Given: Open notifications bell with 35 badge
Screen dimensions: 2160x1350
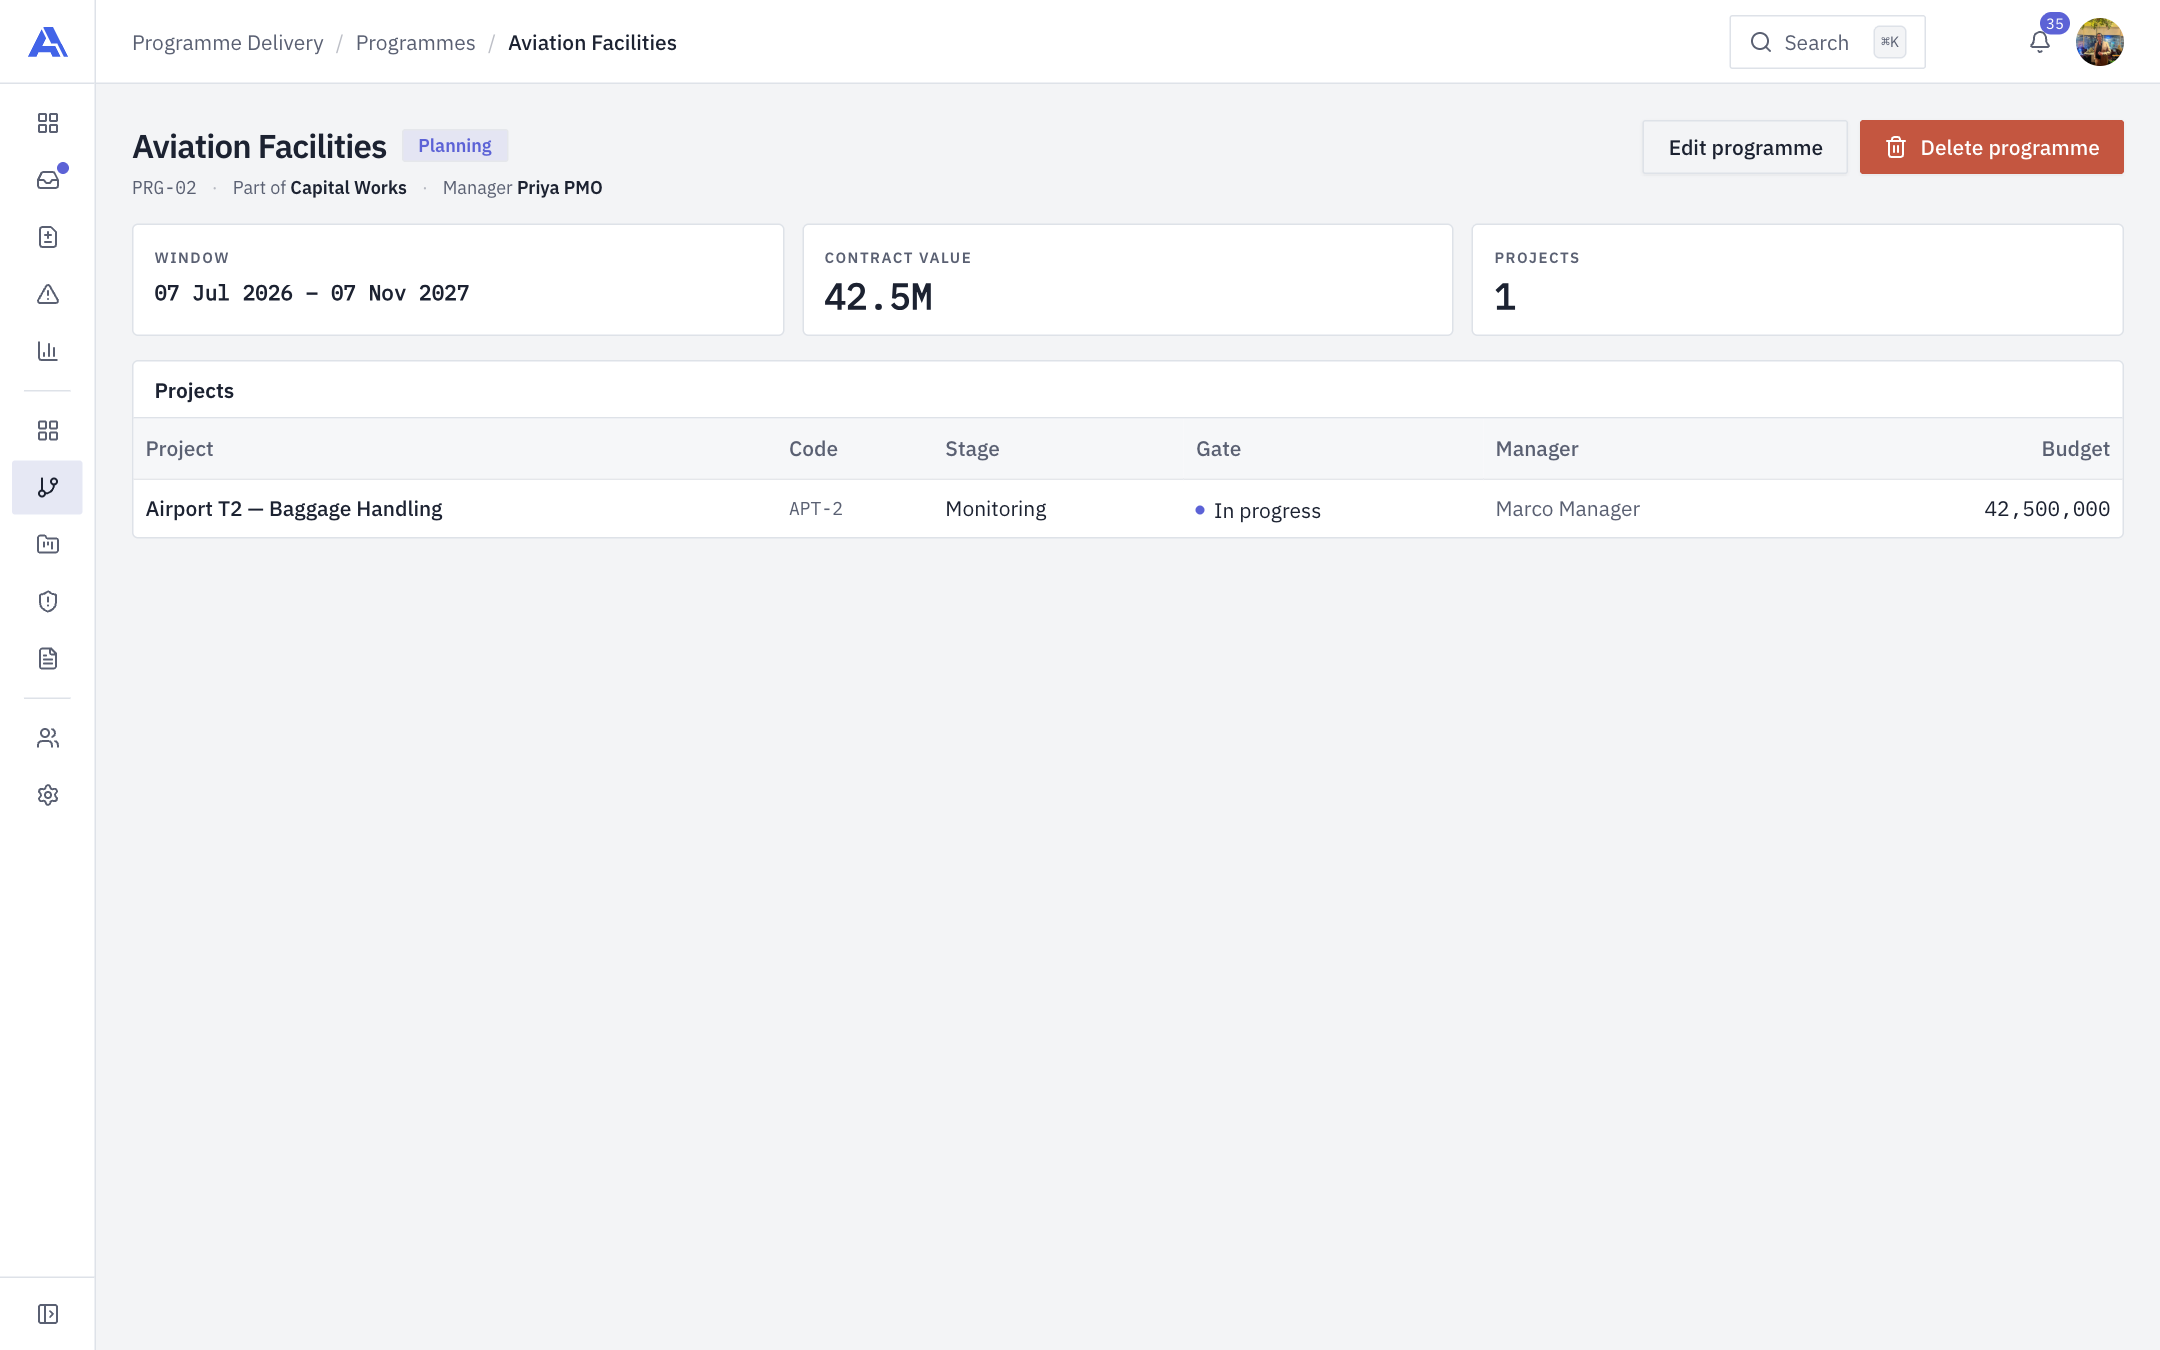Looking at the screenshot, I should [2040, 42].
